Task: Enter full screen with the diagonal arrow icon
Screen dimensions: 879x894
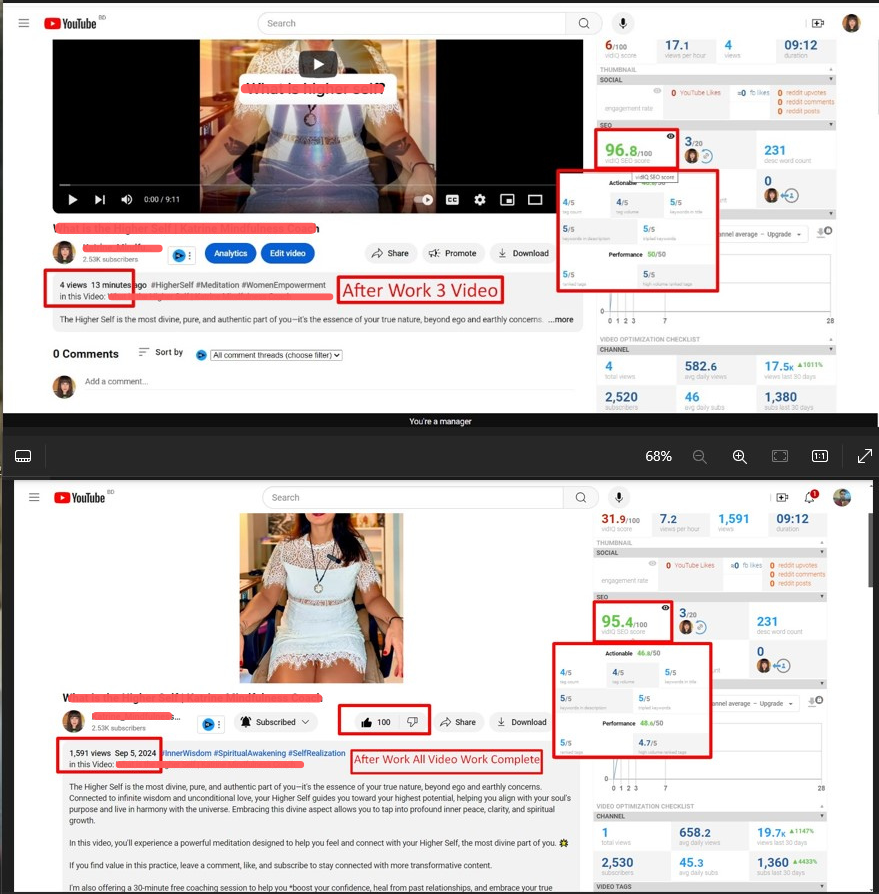Action: [x=865, y=456]
